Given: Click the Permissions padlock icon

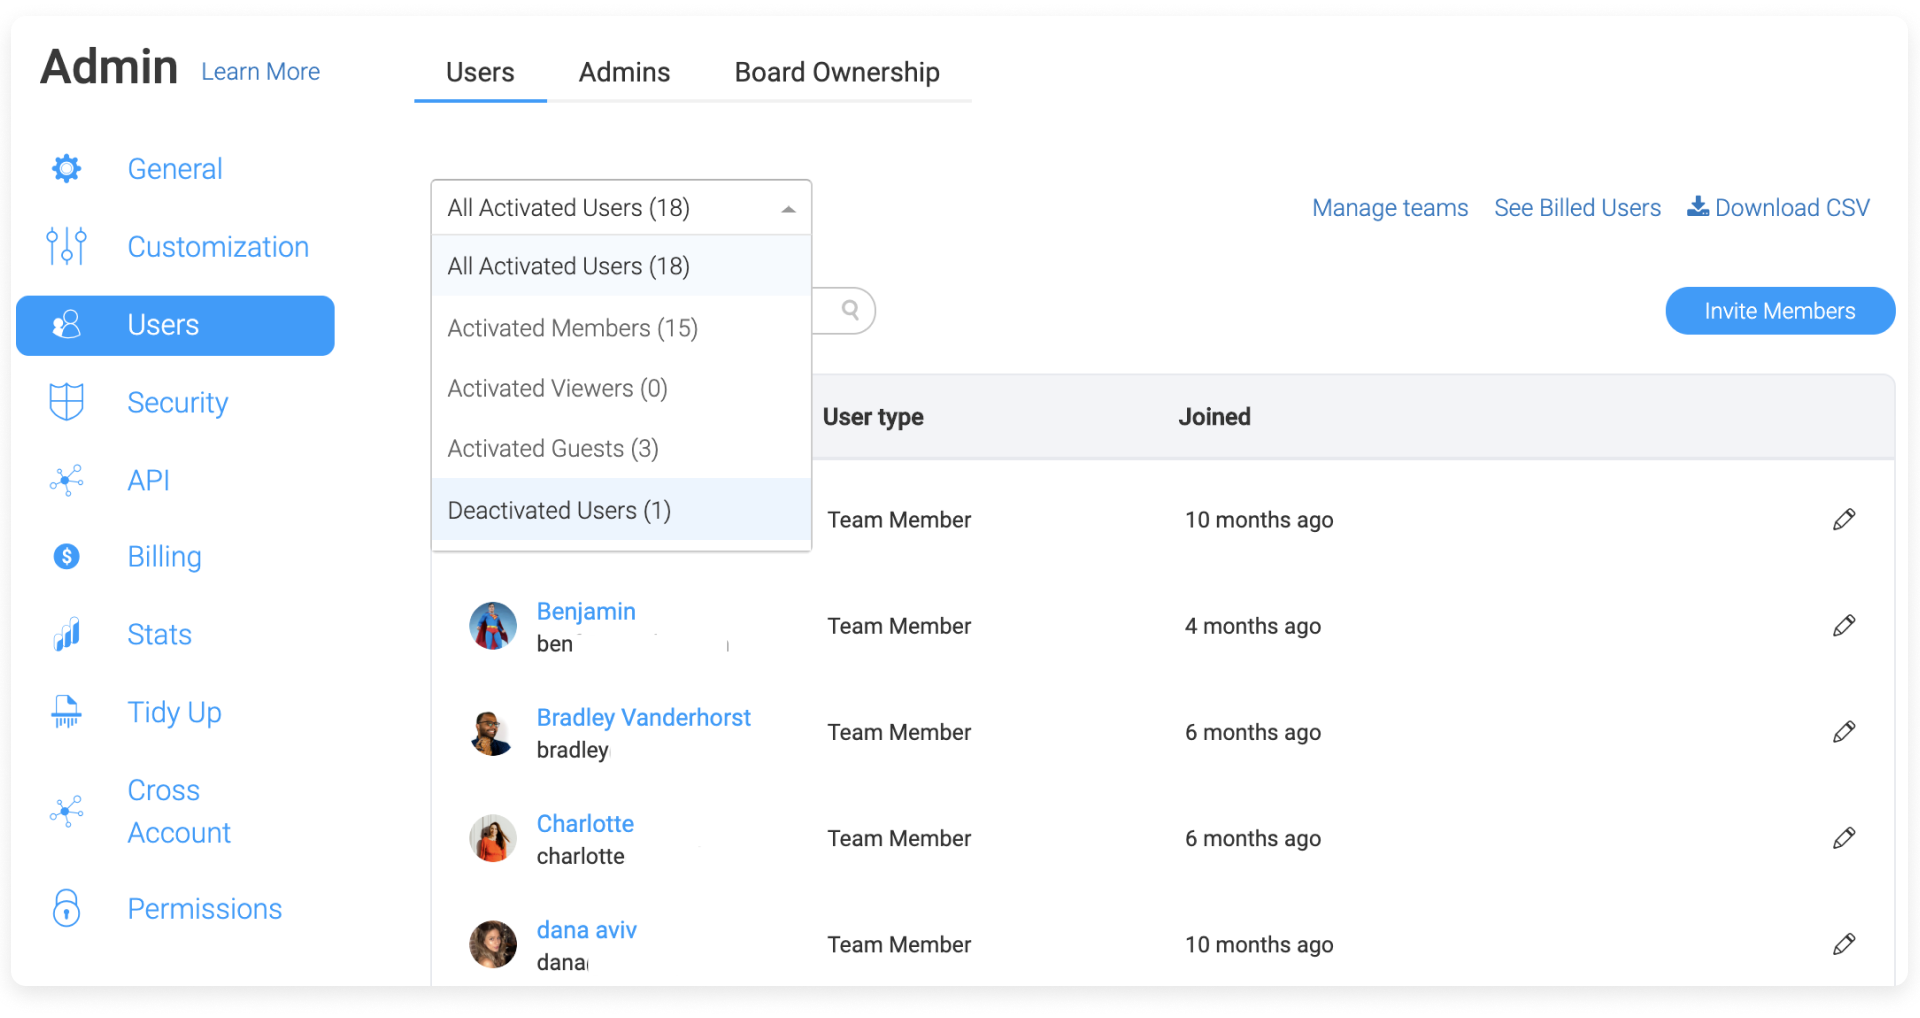Looking at the screenshot, I should coord(67,908).
